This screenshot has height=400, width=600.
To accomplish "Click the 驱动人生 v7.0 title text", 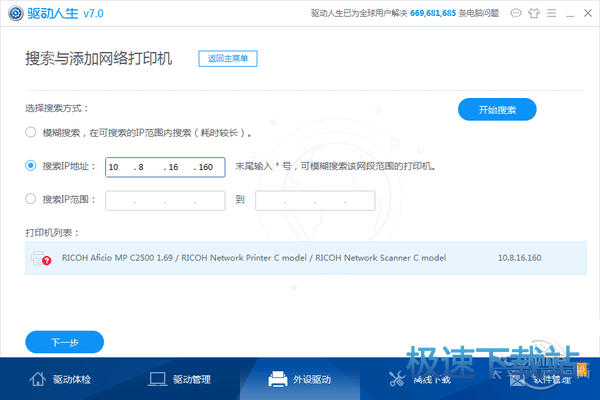I will coord(65,13).
